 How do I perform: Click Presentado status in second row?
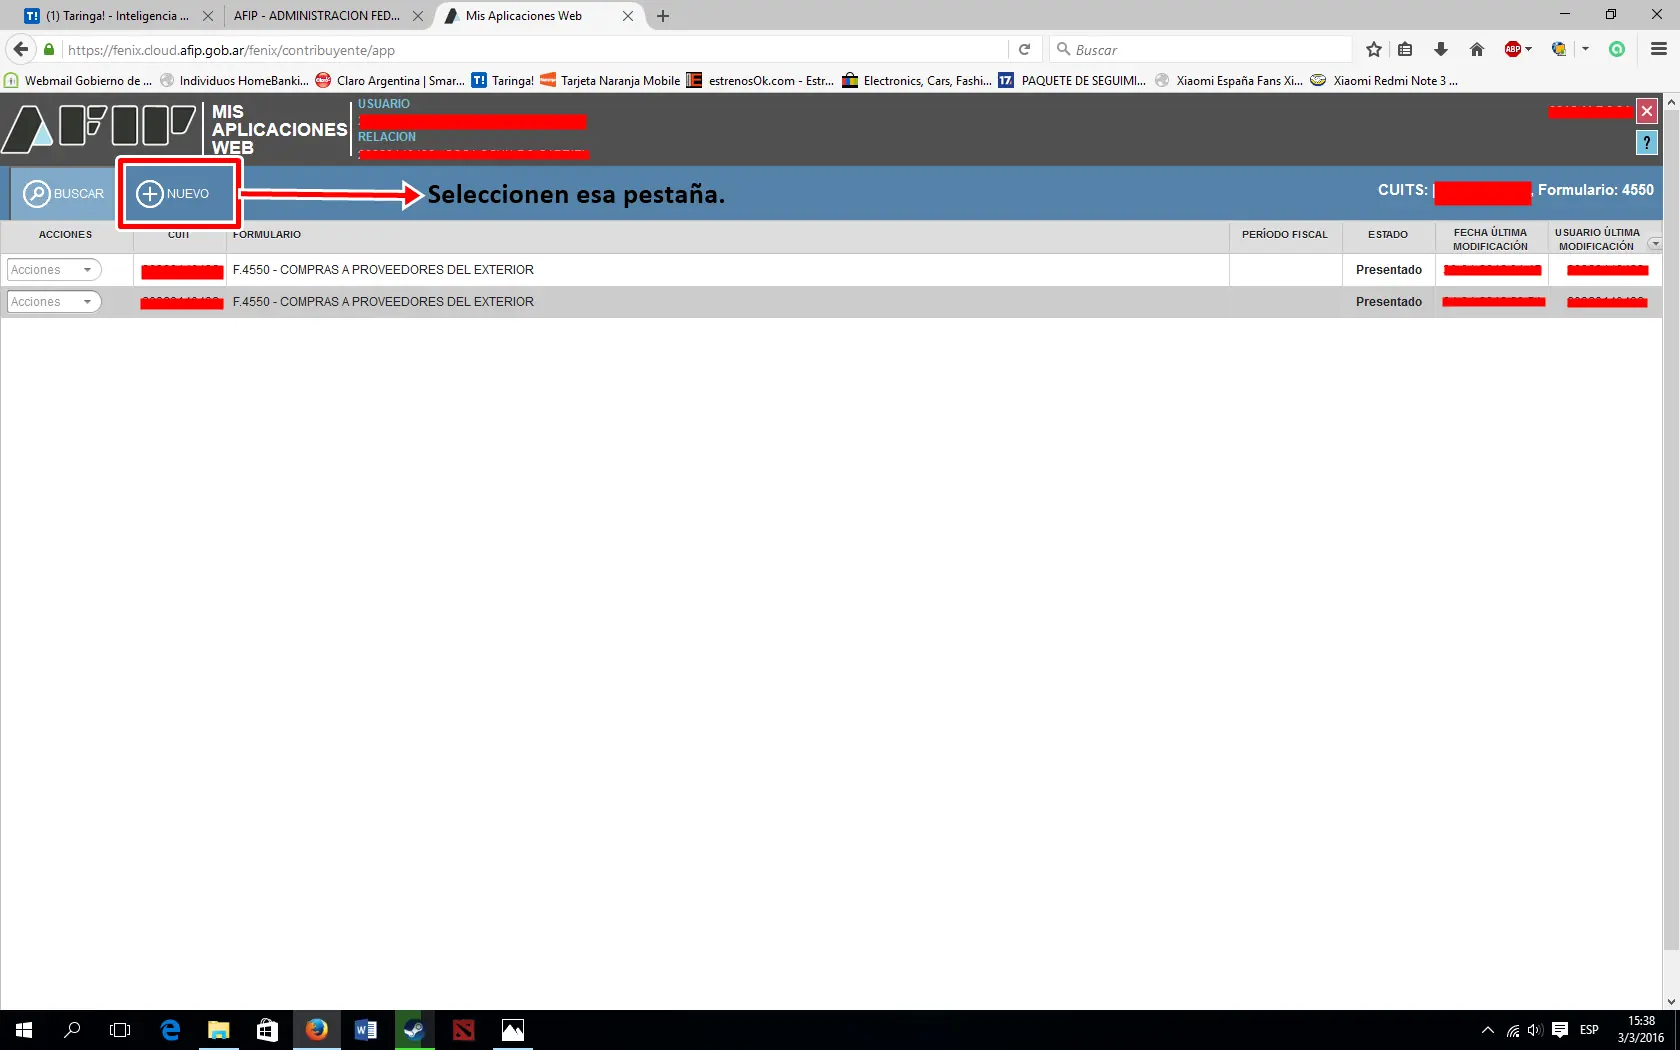pyautogui.click(x=1389, y=302)
